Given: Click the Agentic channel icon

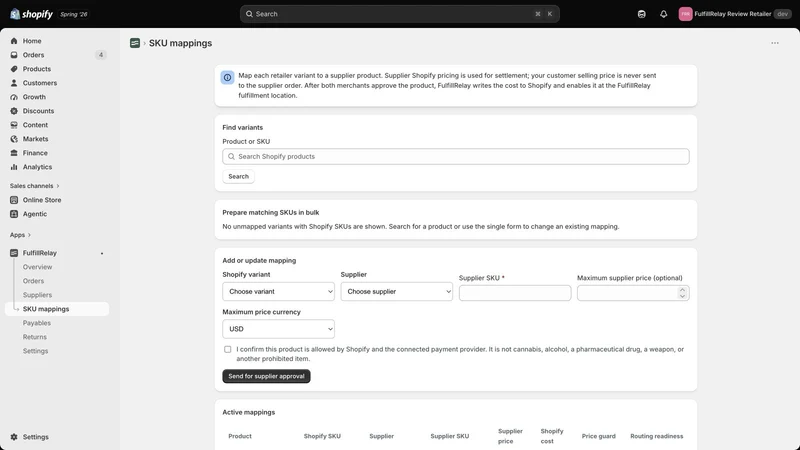Looking at the screenshot, I should [x=14, y=214].
